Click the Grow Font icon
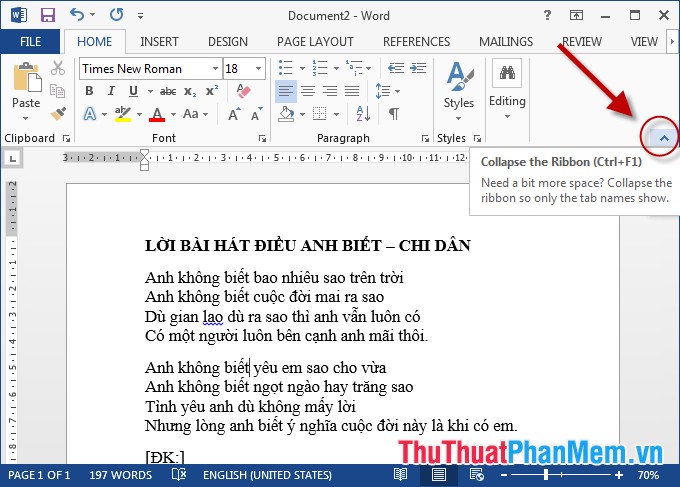Screen dimensions: 680x487 click(x=234, y=114)
